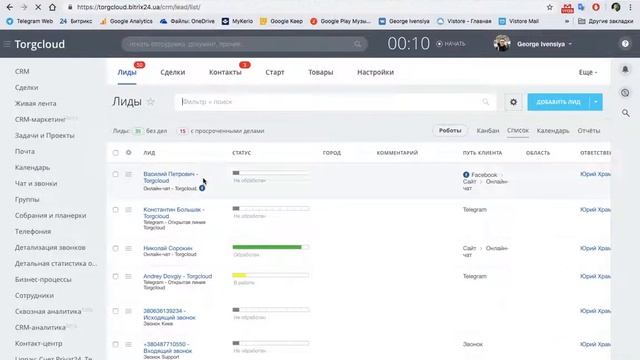This screenshot has height=360, width=640.
Task: Tick the select-all checkbox in the table header
Action: 116,153
